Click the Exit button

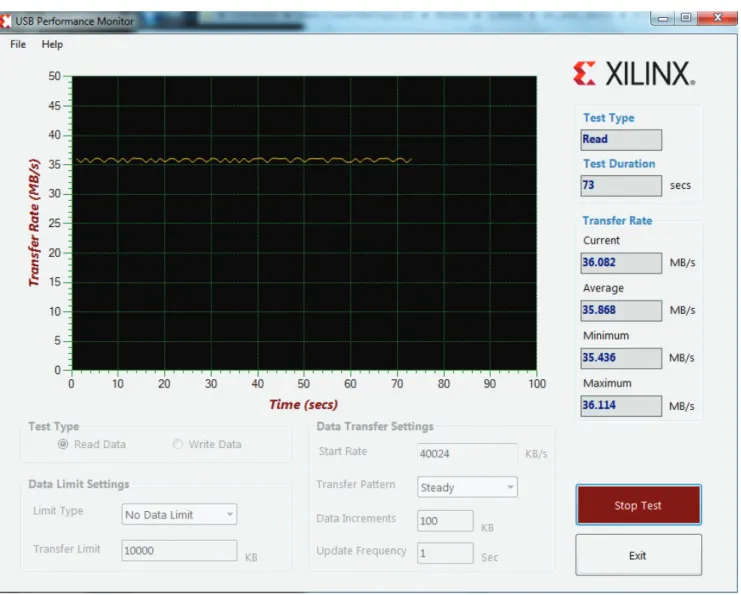tap(638, 555)
